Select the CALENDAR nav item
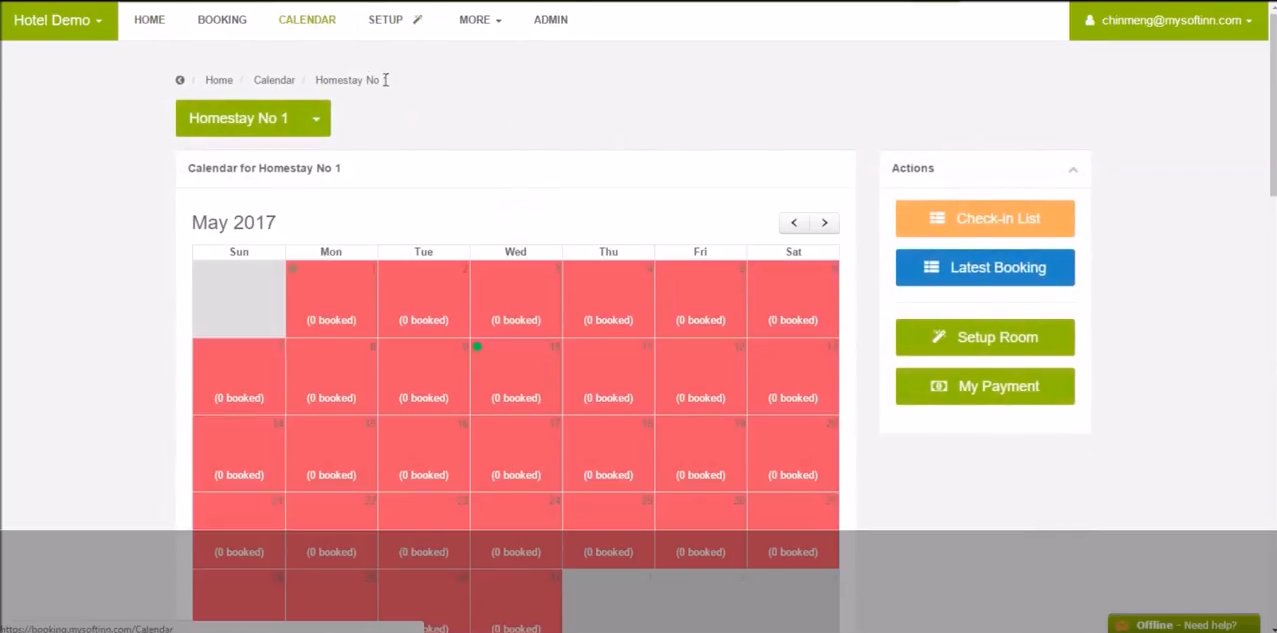The width and height of the screenshot is (1277, 633). coord(307,20)
